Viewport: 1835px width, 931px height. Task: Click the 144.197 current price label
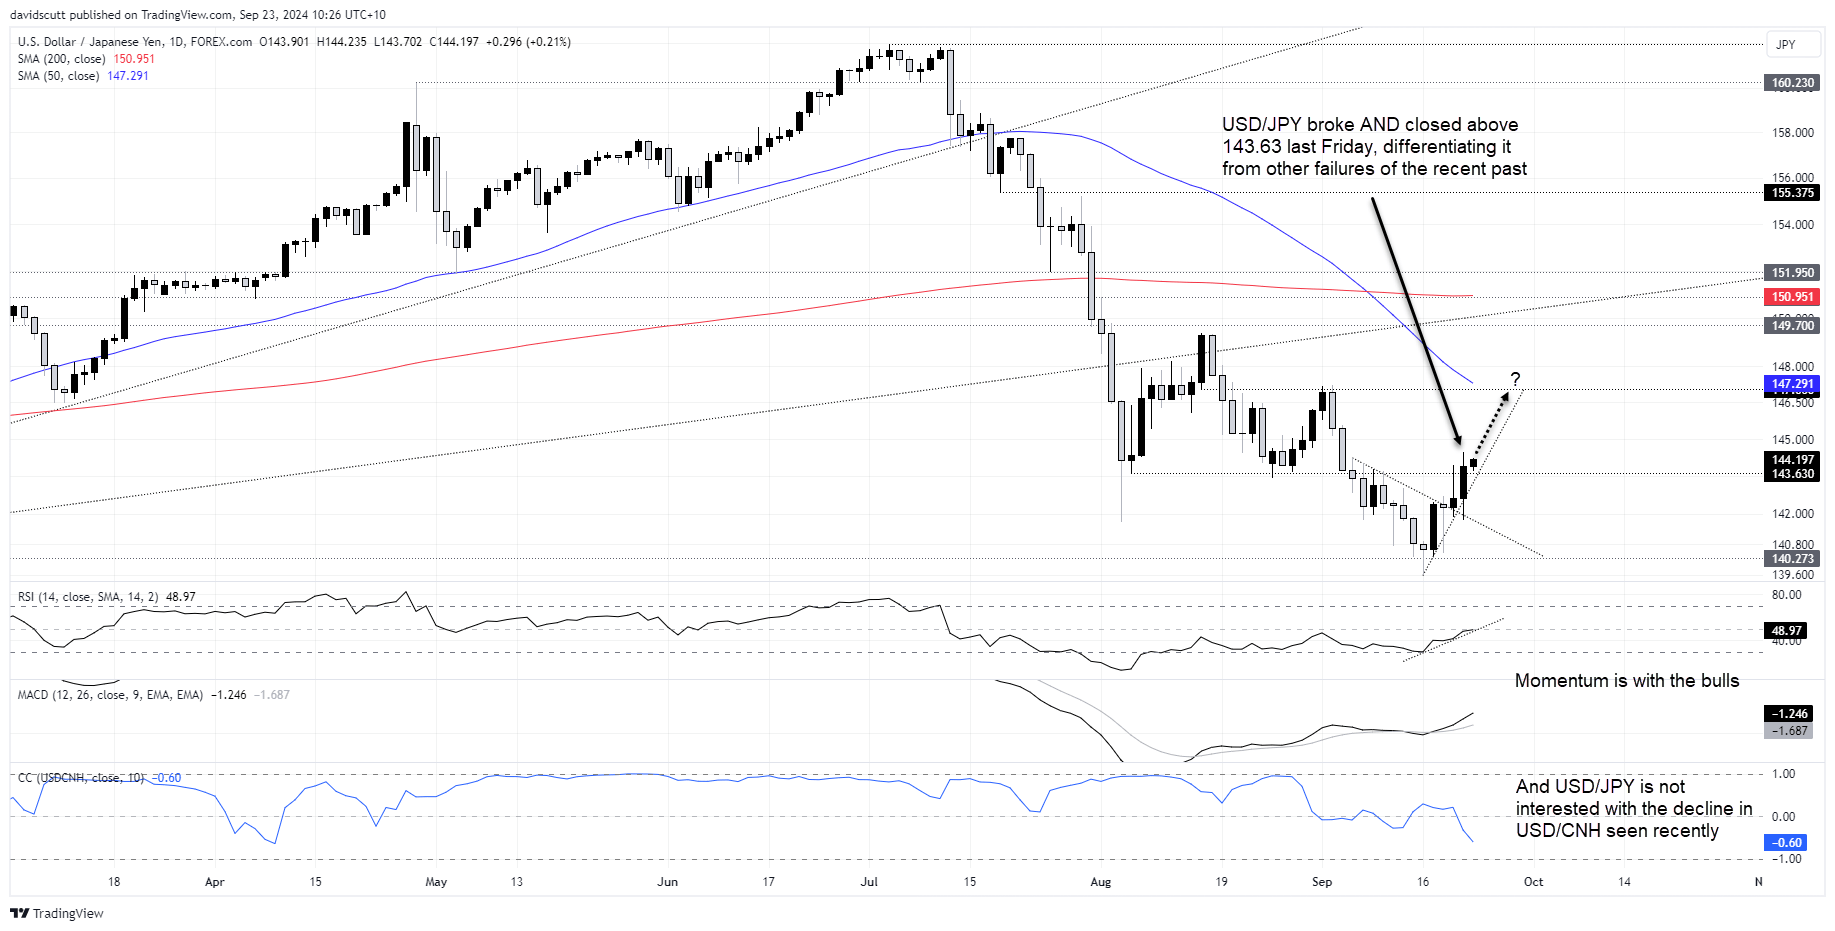pos(1792,460)
